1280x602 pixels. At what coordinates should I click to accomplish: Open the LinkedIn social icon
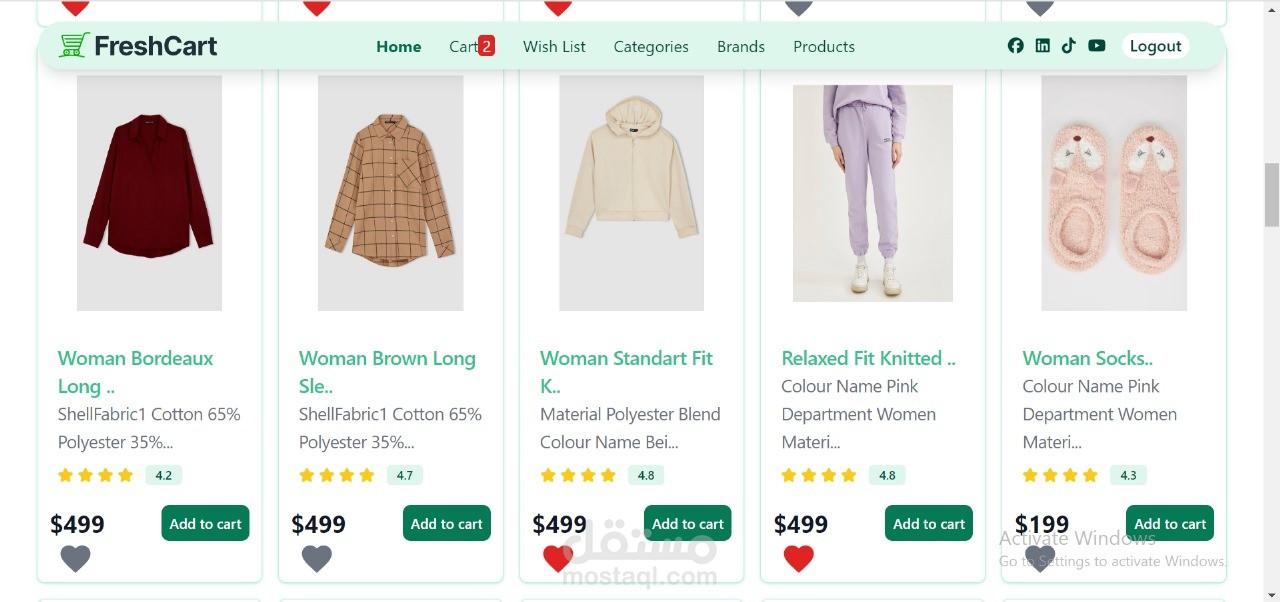[1043, 46]
